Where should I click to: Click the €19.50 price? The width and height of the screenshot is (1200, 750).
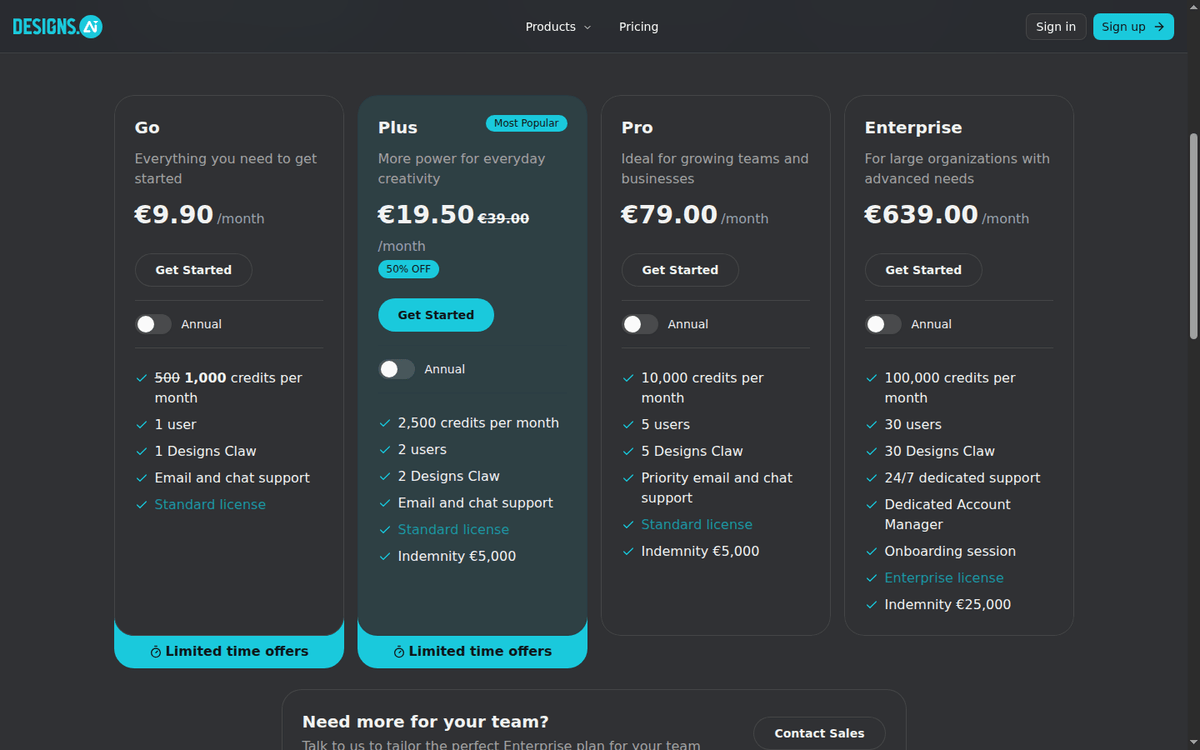pyautogui.click(x=426, y=215)
